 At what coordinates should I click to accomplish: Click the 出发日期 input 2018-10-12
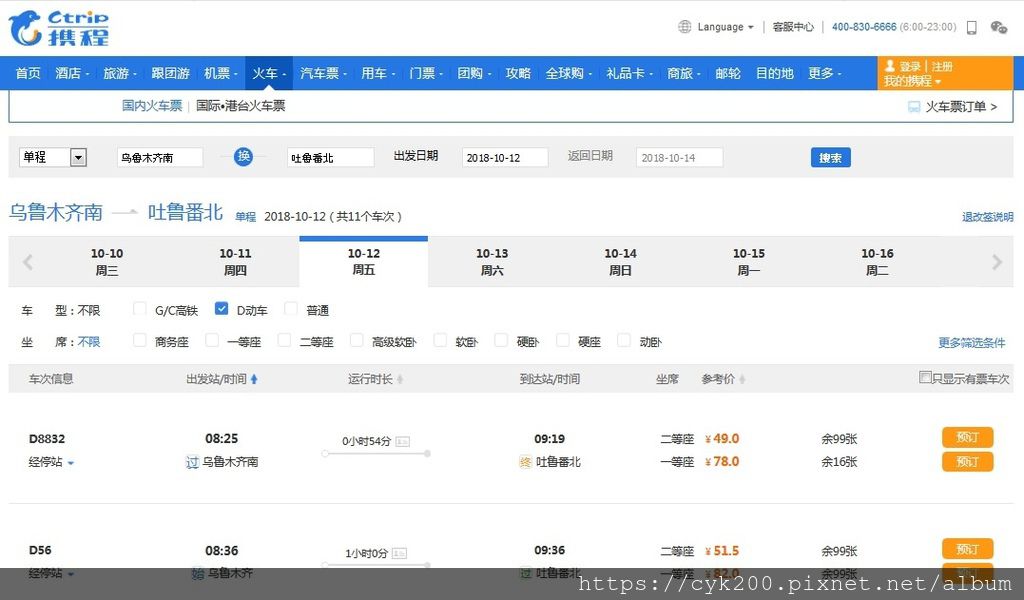click(x=505, y=157)
